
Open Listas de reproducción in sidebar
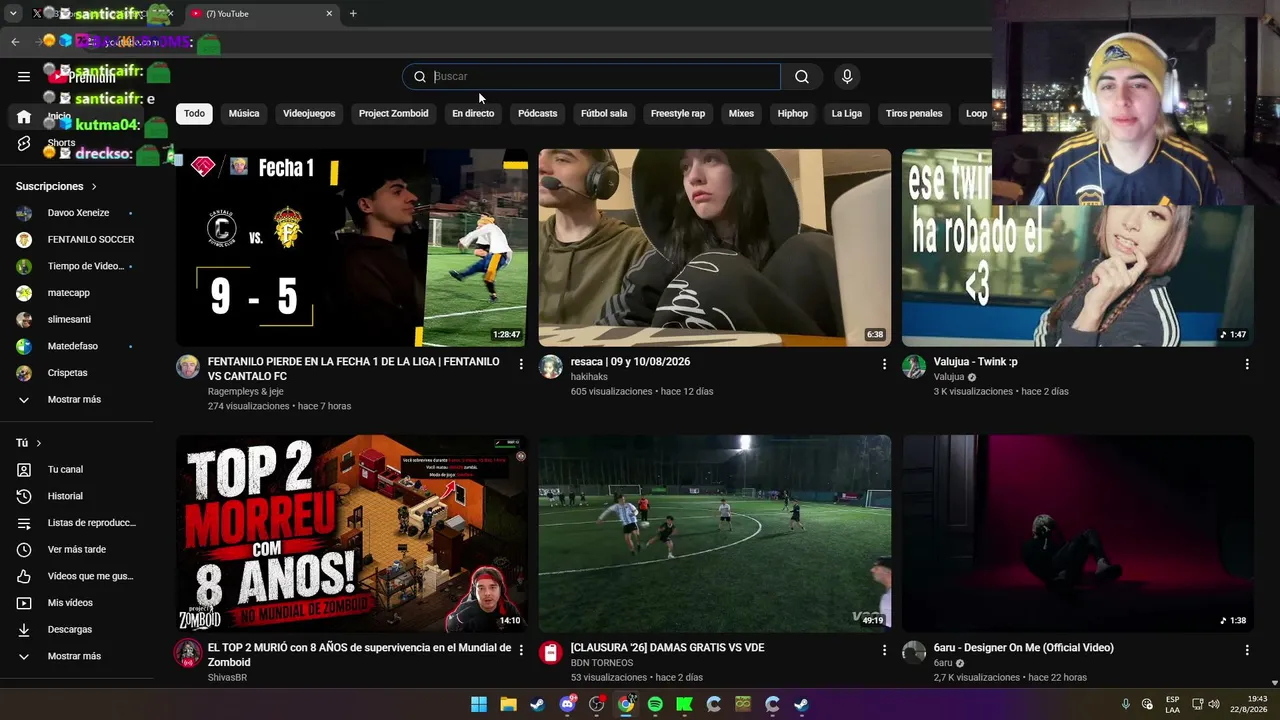(77, 523)
